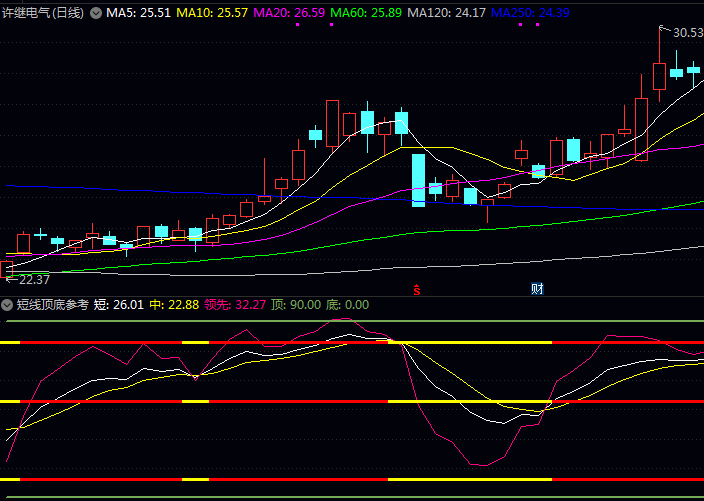Click the 中 value 22.88 label
This screenshot has width=704, height=501.
173,304
